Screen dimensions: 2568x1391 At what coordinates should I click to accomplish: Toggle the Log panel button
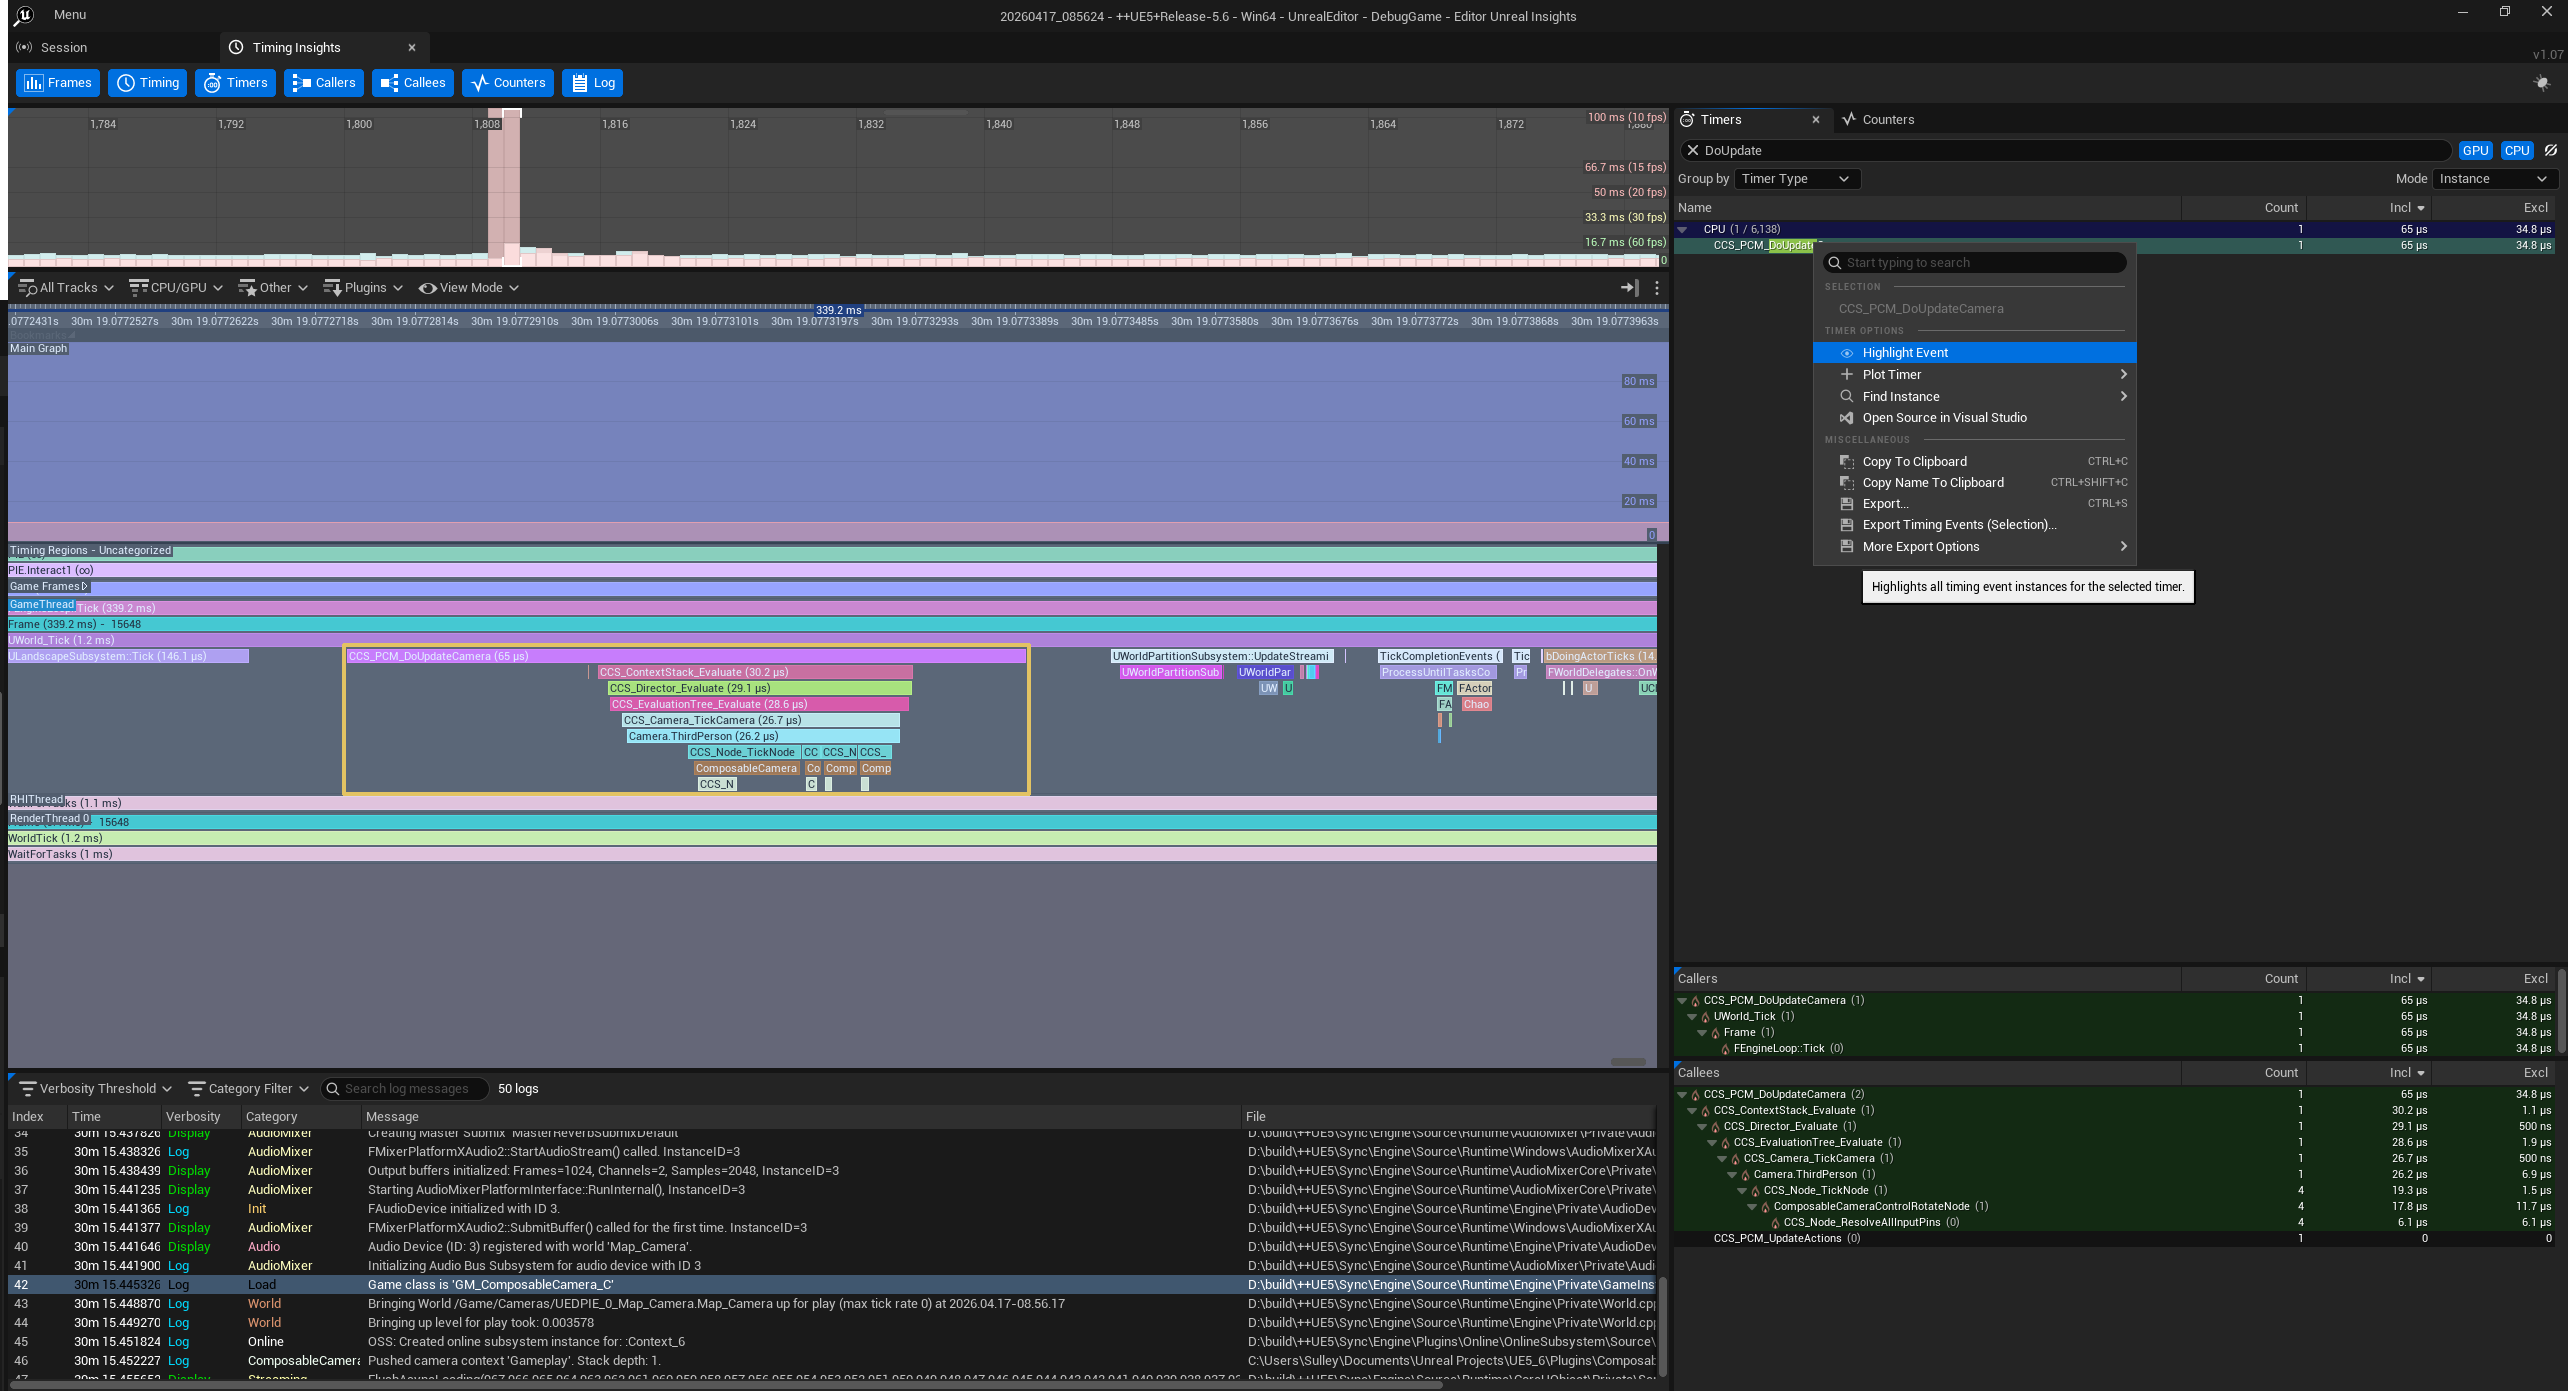pos(592,83)
